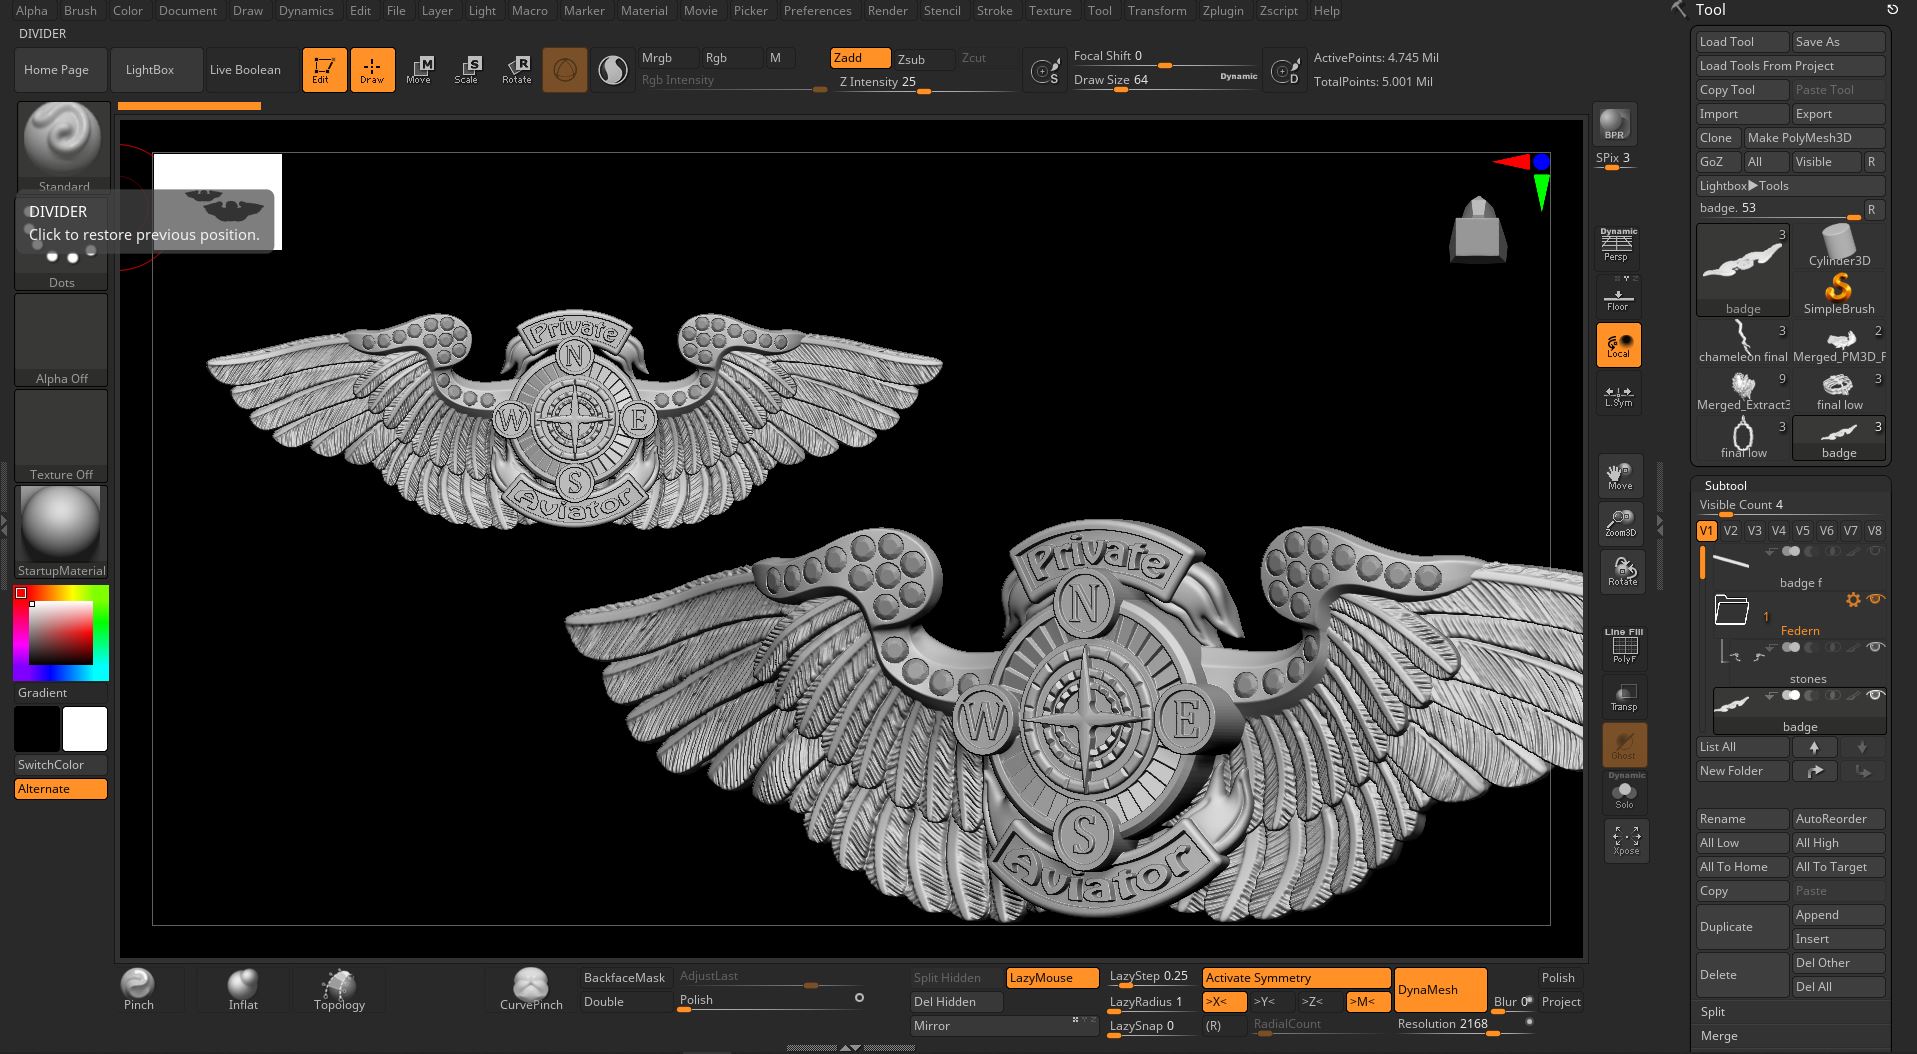Toggle Persp perspective mode
The width and height of the screenshot is (1917, 1054).
(x=1618, y=246)
